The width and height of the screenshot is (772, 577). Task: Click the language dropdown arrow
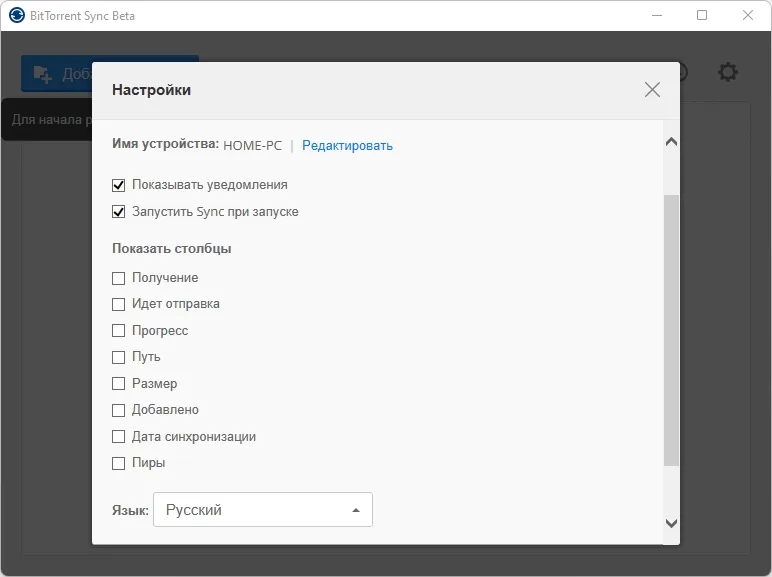356,510
